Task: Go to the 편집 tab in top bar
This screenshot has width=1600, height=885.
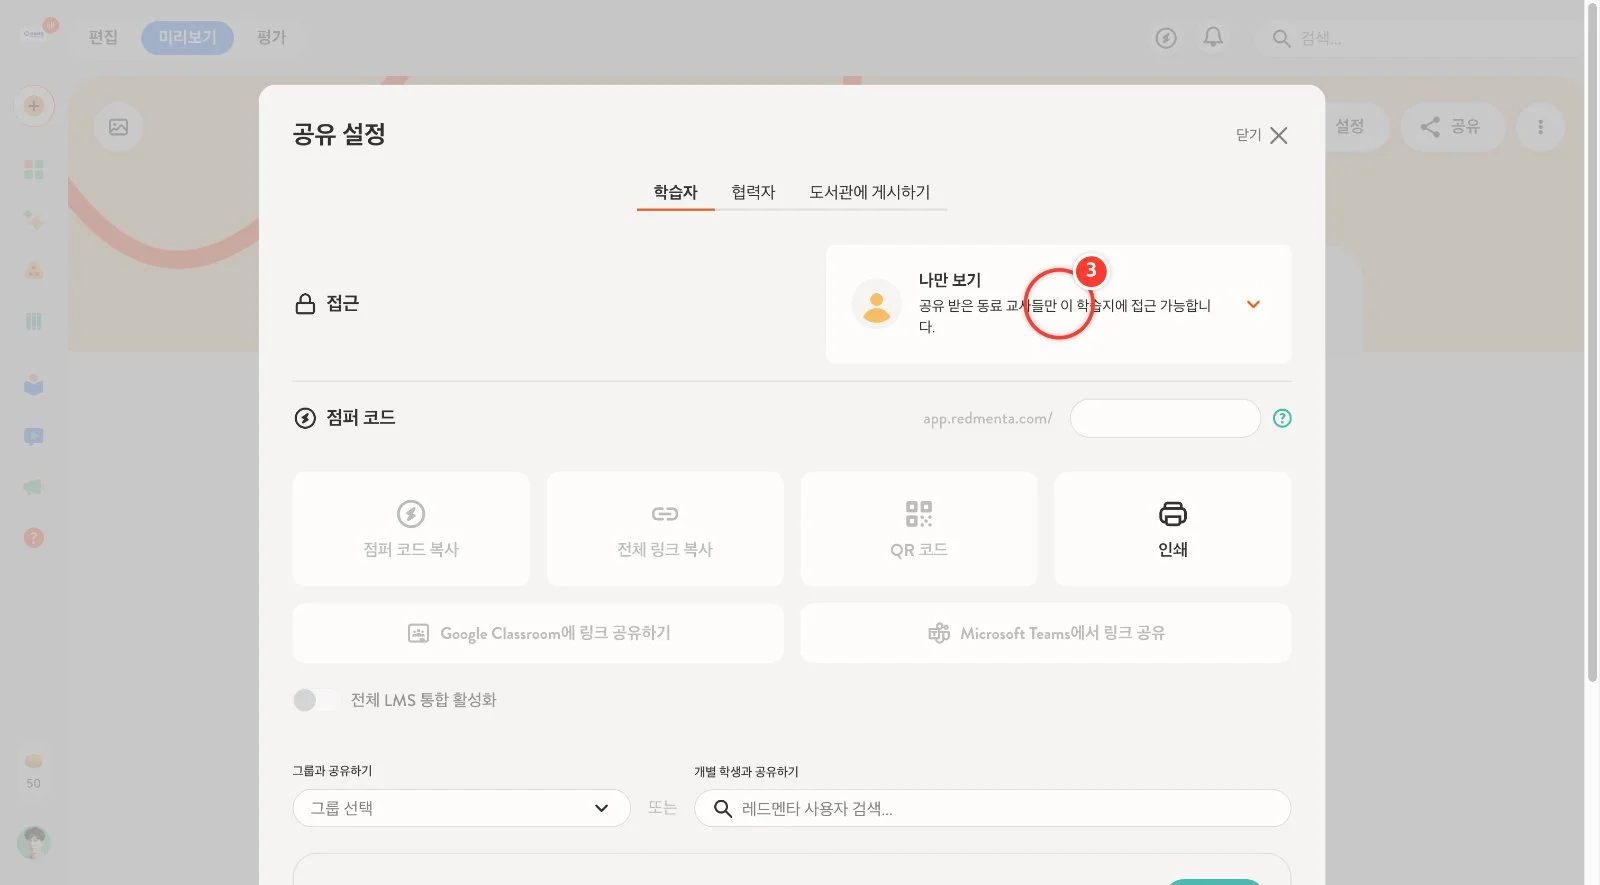Action: tap(103, 38)
